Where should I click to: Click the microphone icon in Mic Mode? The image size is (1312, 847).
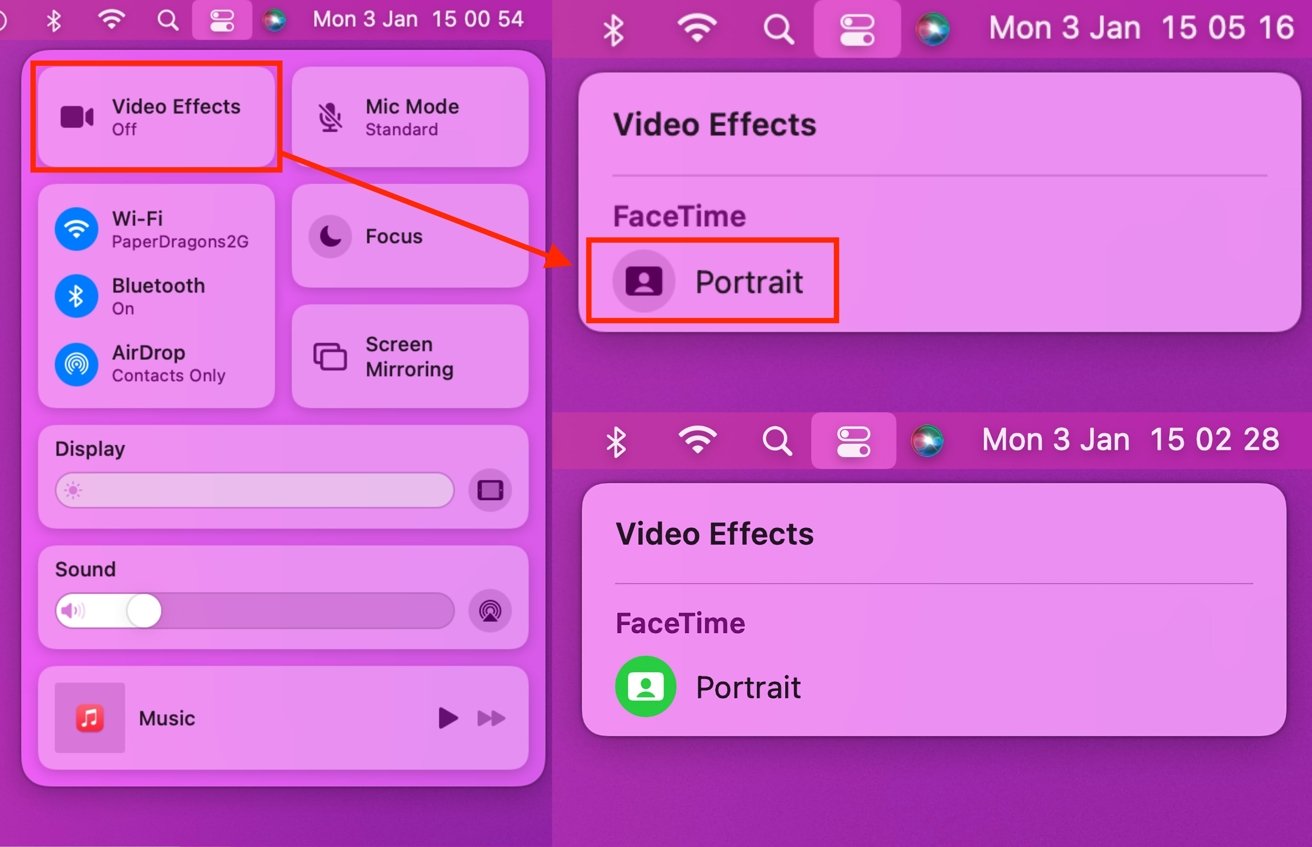pos(330,117)
